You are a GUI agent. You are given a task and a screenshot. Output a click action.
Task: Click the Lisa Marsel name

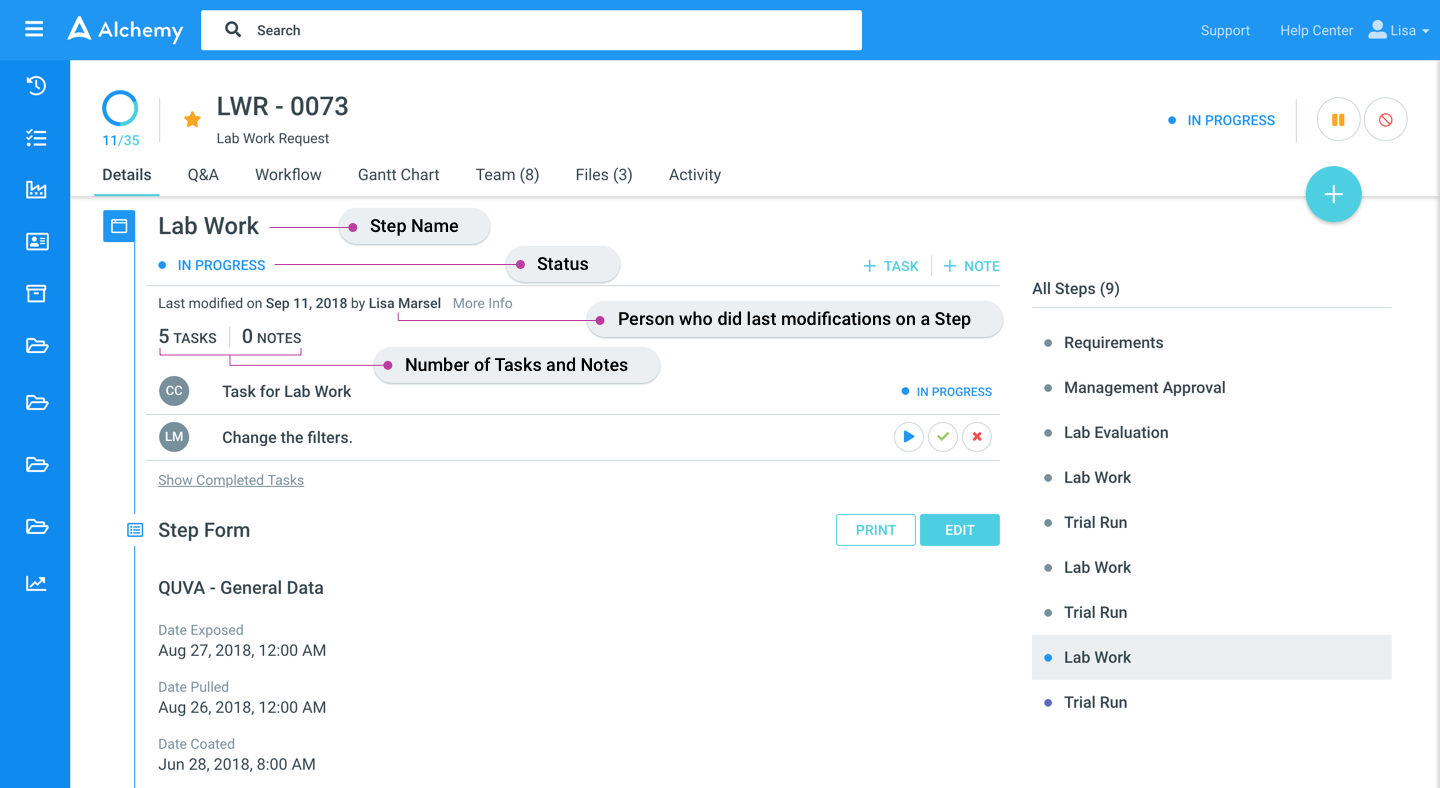pyautogui.click(x=405, y=303)
